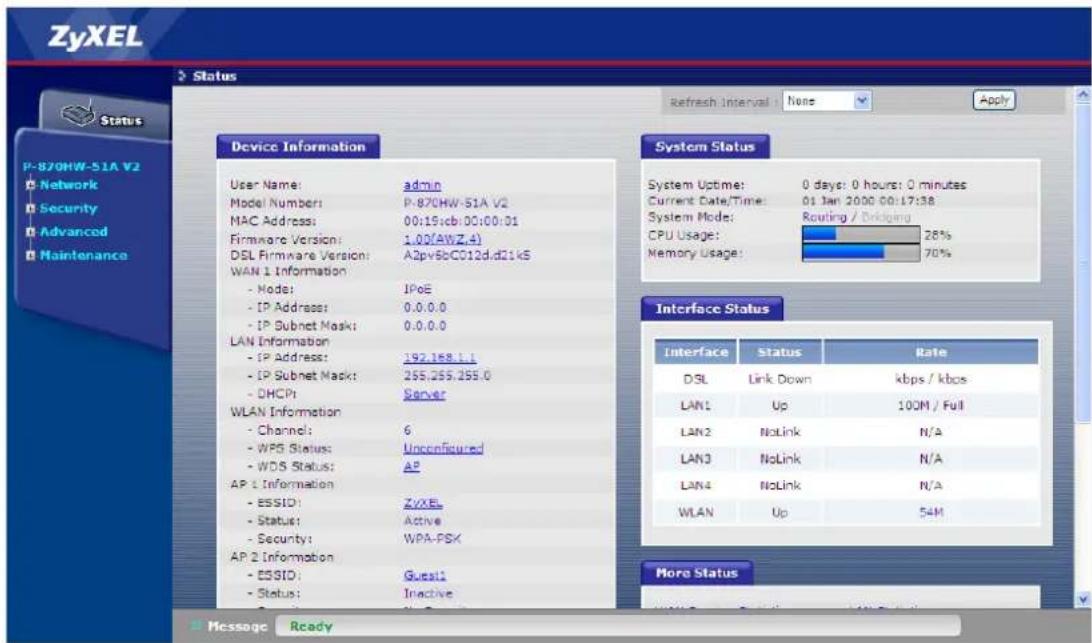Click the DSL firmware version value

click(x=467, y=256)
